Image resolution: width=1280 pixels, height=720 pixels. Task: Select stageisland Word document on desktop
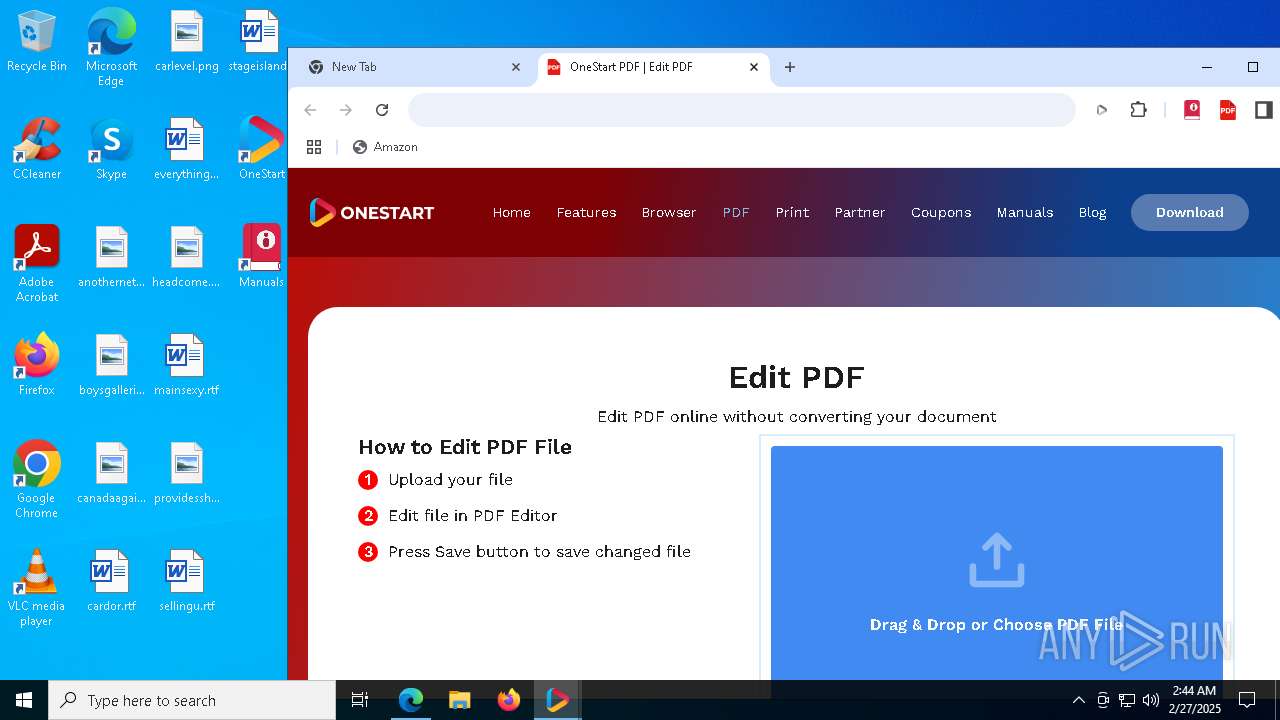(260, 42)
